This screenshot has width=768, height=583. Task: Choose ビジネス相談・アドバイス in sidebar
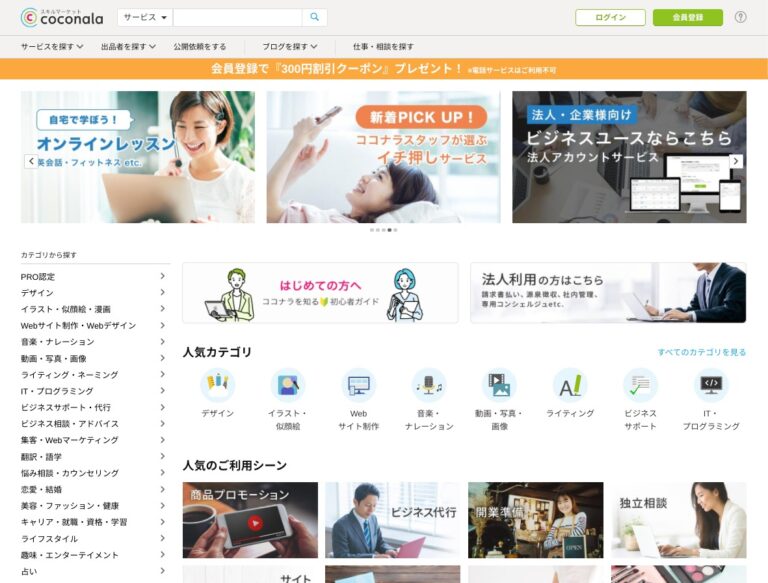tap(70, 424)
